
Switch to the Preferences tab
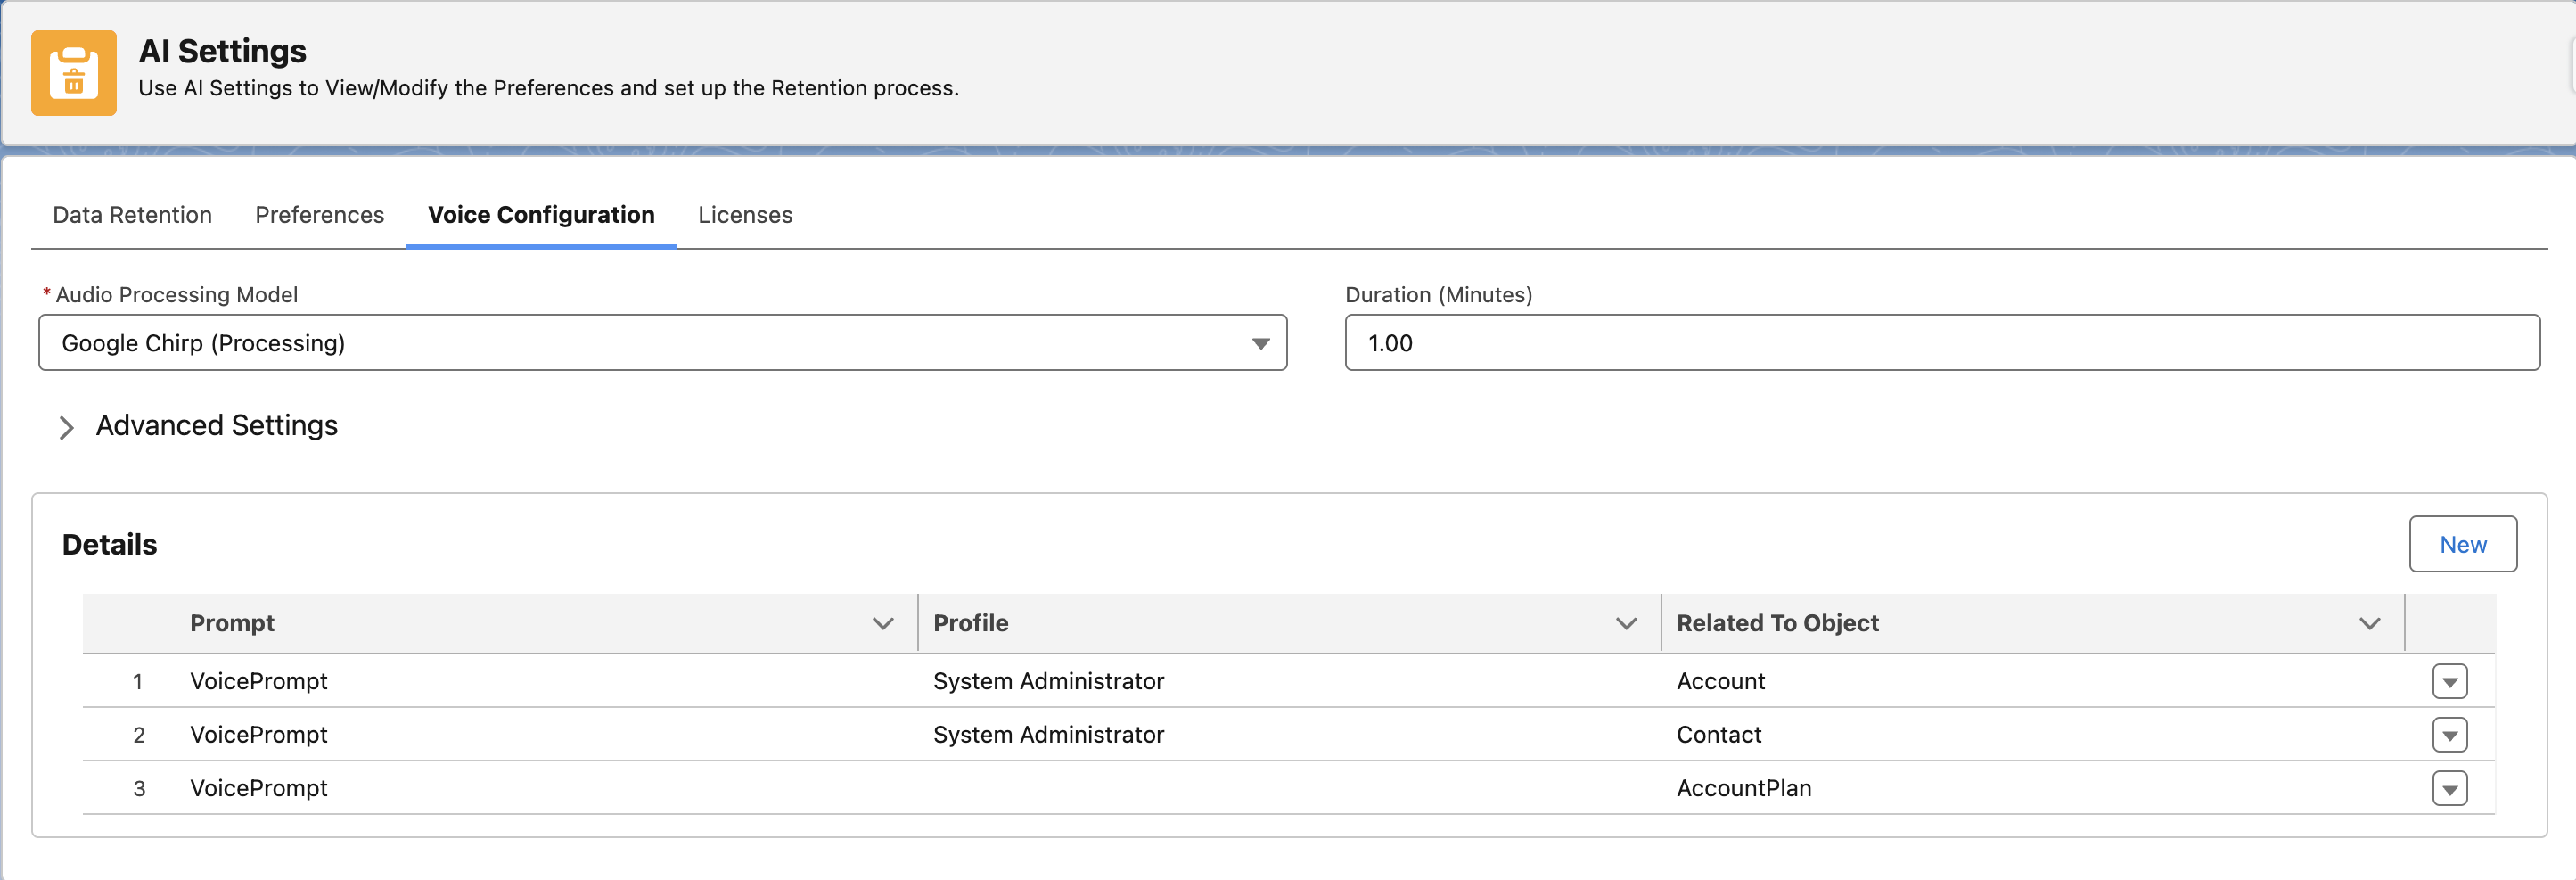point(319,215)
